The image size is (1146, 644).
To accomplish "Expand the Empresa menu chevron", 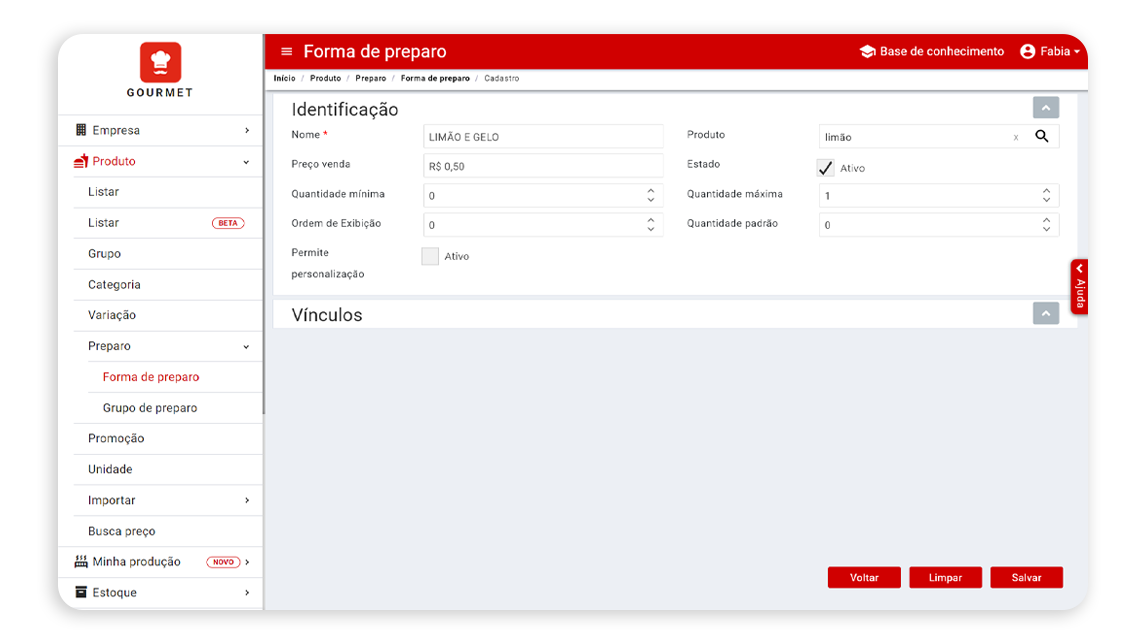I will click(x=247, y=130).
